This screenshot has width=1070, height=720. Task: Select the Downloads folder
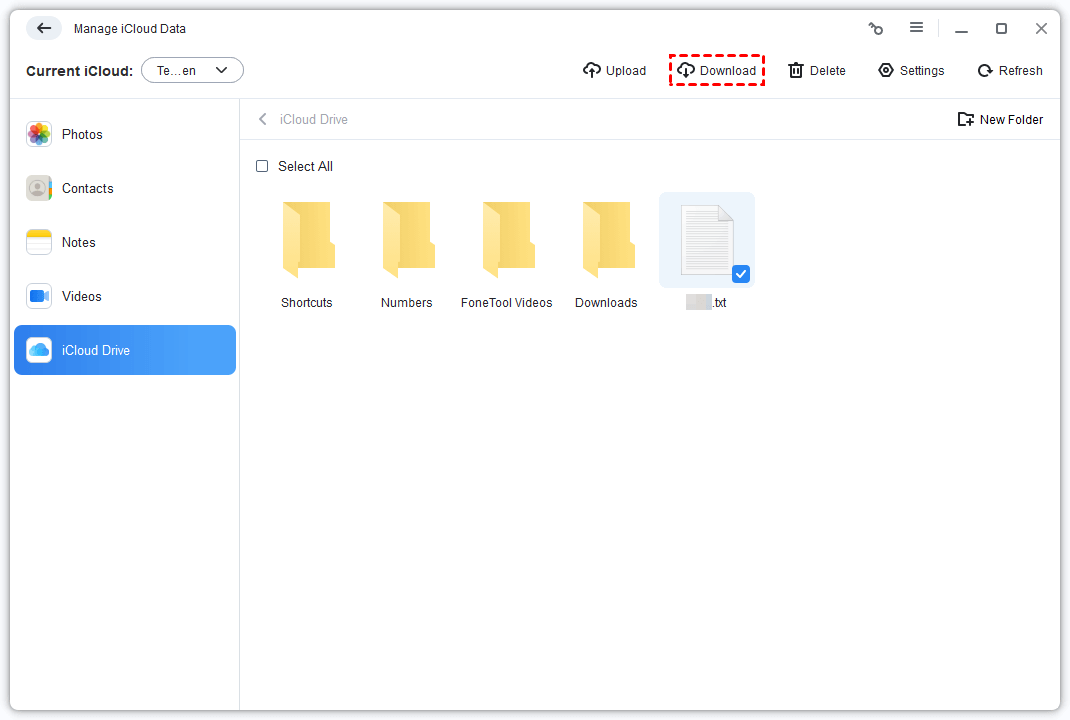[x=607, y=240]
